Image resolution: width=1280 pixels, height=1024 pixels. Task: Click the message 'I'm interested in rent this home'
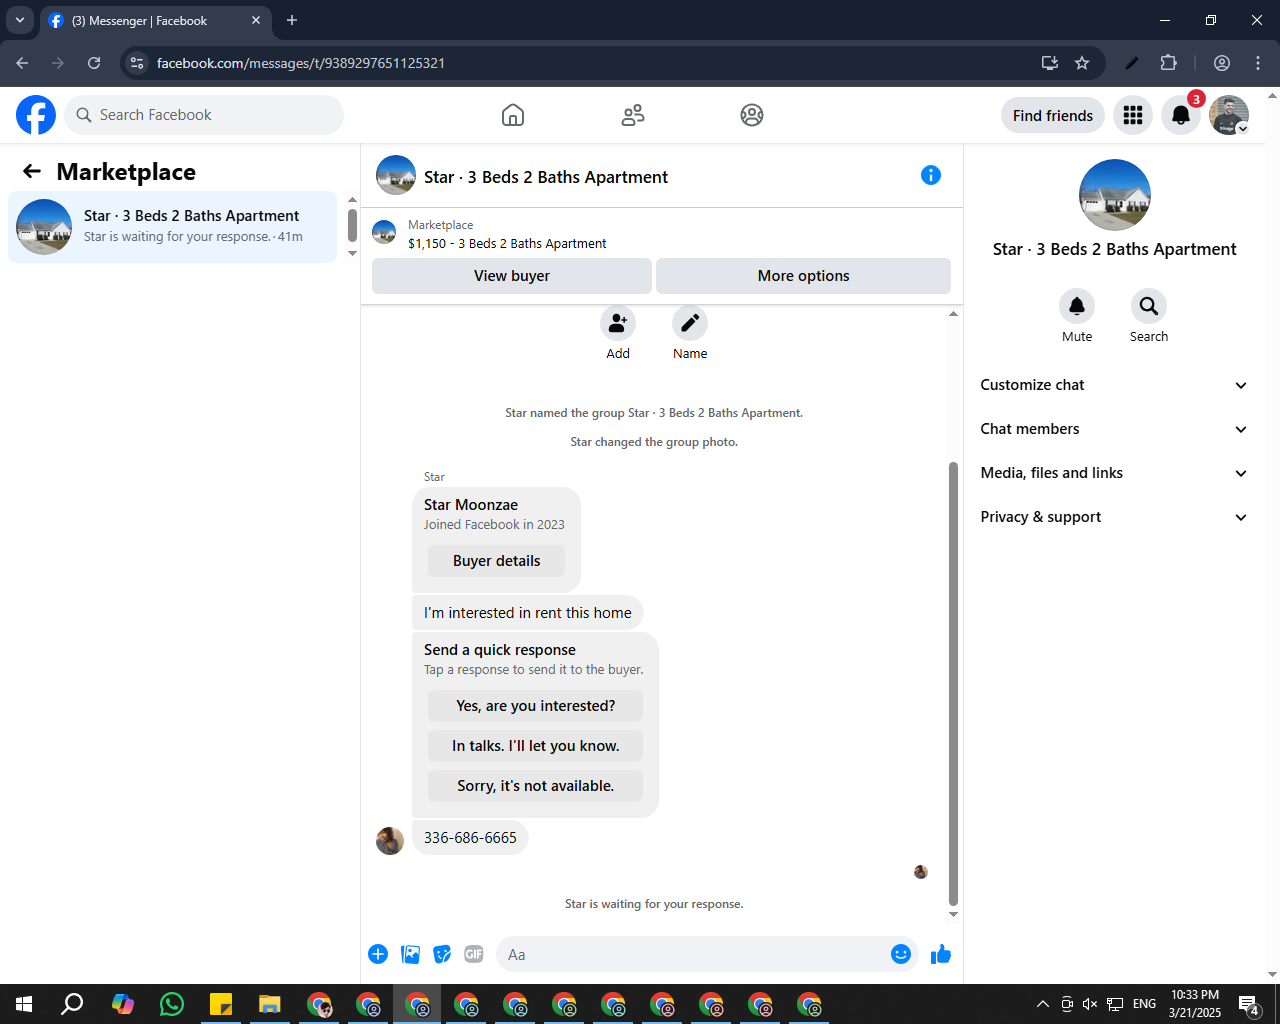tap(528, 613)
